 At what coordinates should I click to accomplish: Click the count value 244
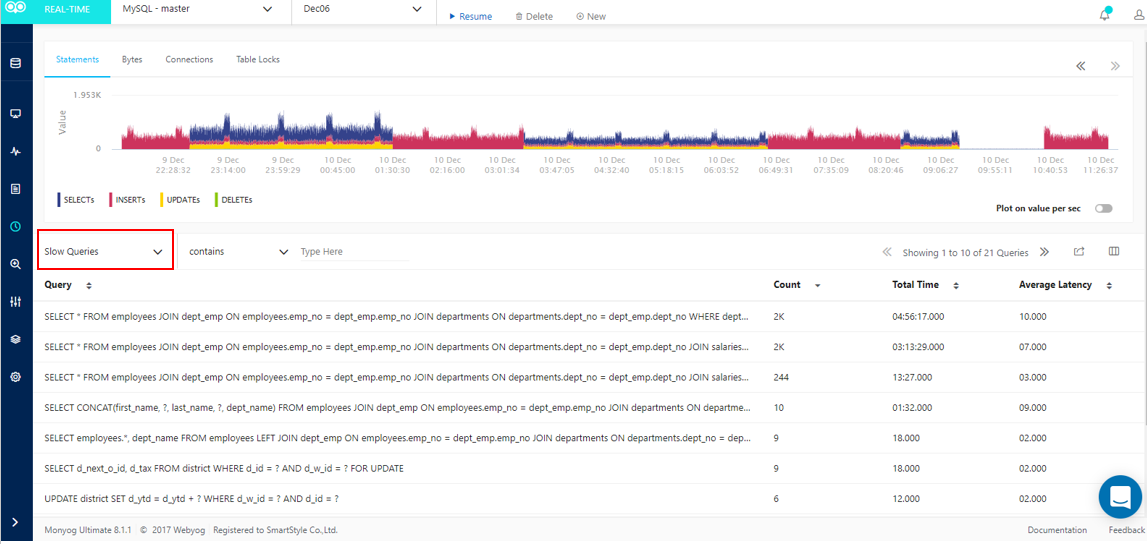point(781,377)
